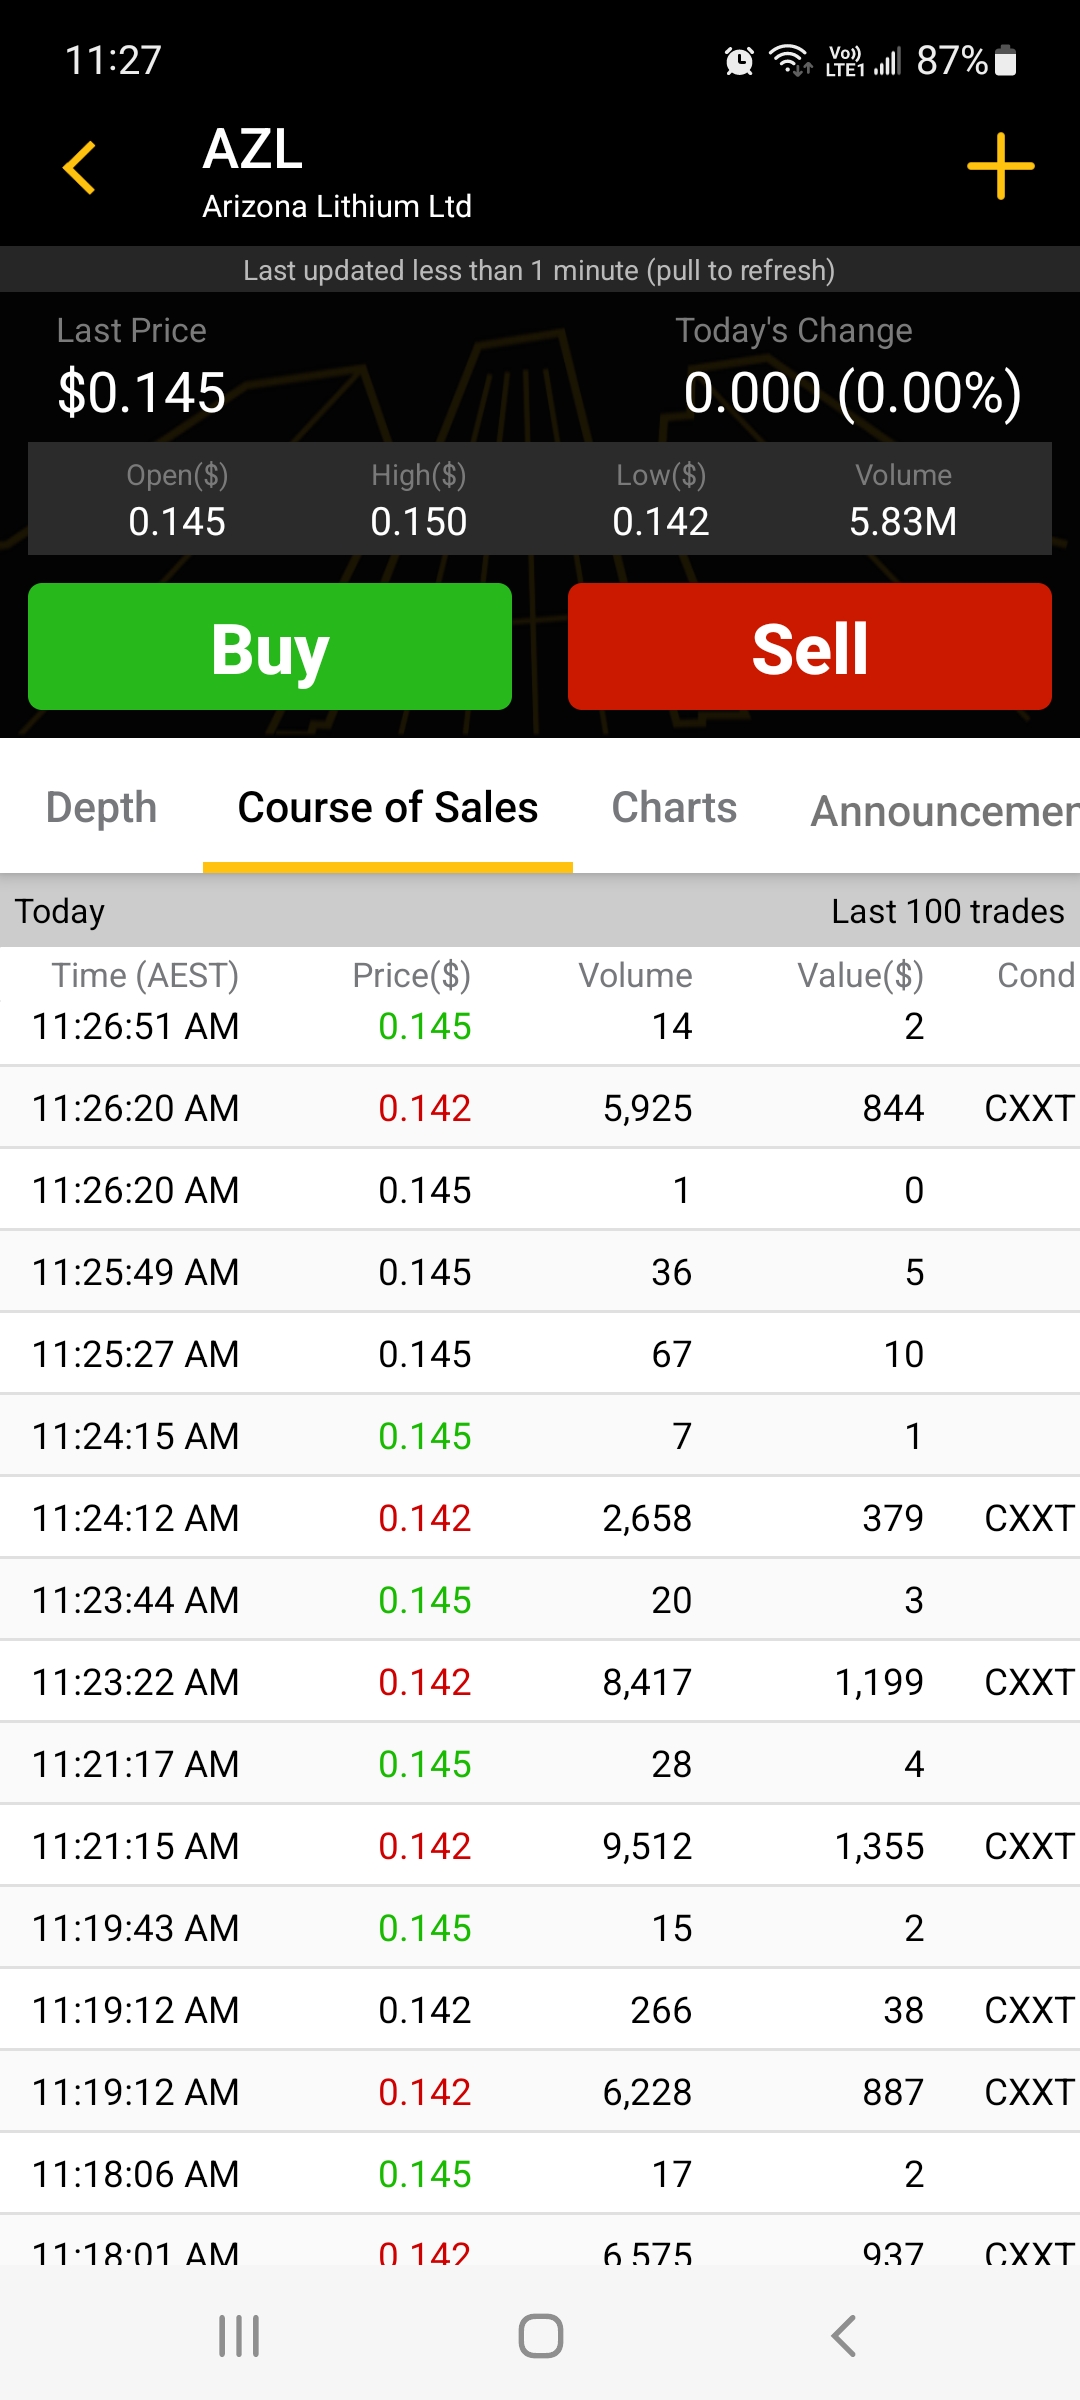Tap the status bar clock 11:27
Screen dimensions: 1080x2400
point(113,60)
